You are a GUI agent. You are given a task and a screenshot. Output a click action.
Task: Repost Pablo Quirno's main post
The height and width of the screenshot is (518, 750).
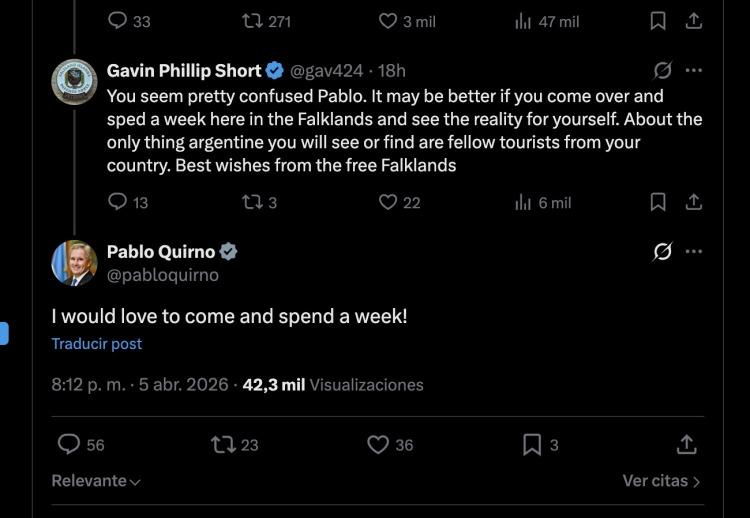point(223,444)
